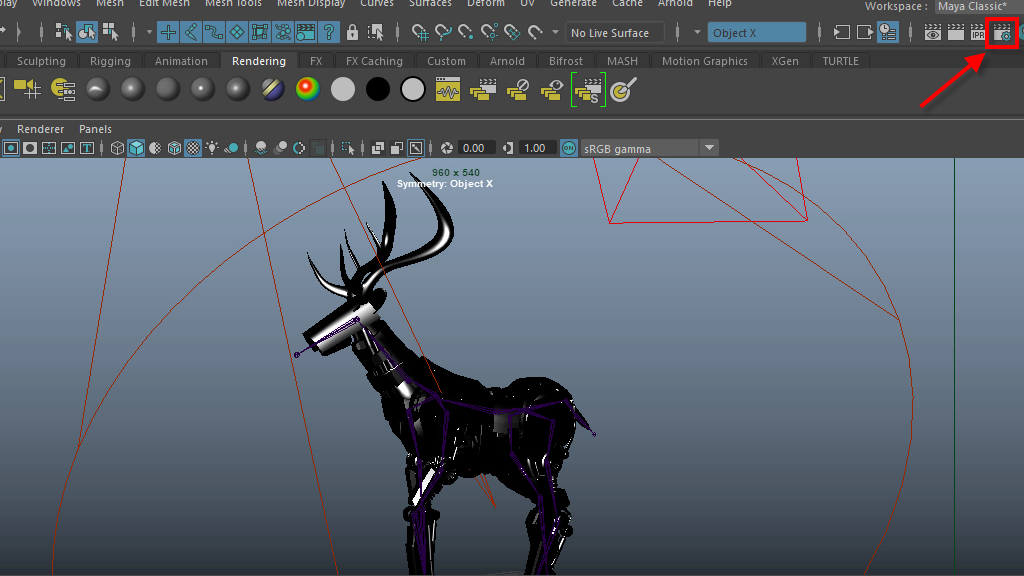Click the No Live Surface field
The height and width of the screenshot is (576, 1024).
point(615,33)
